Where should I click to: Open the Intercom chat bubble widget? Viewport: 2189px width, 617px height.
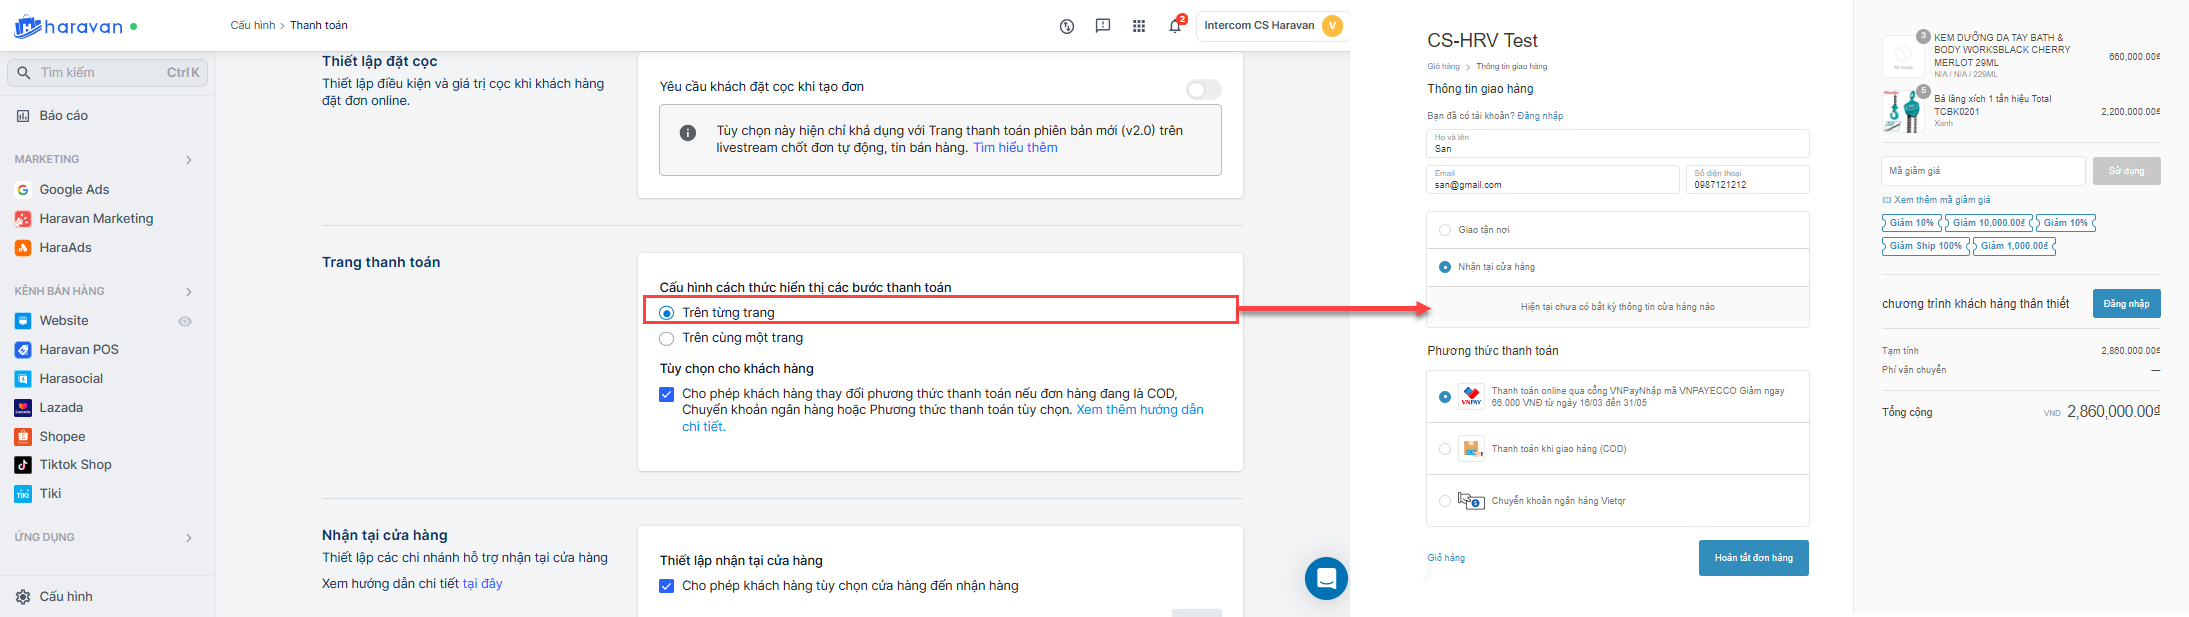[1326, 578]
